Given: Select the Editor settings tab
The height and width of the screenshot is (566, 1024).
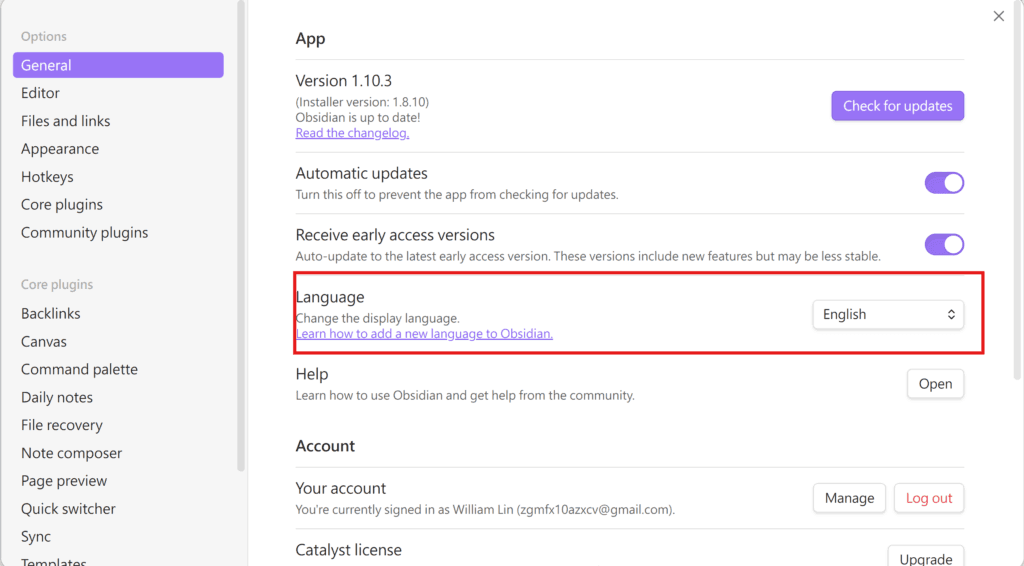Looking at the screenshot, I should [x=41, y=93].
